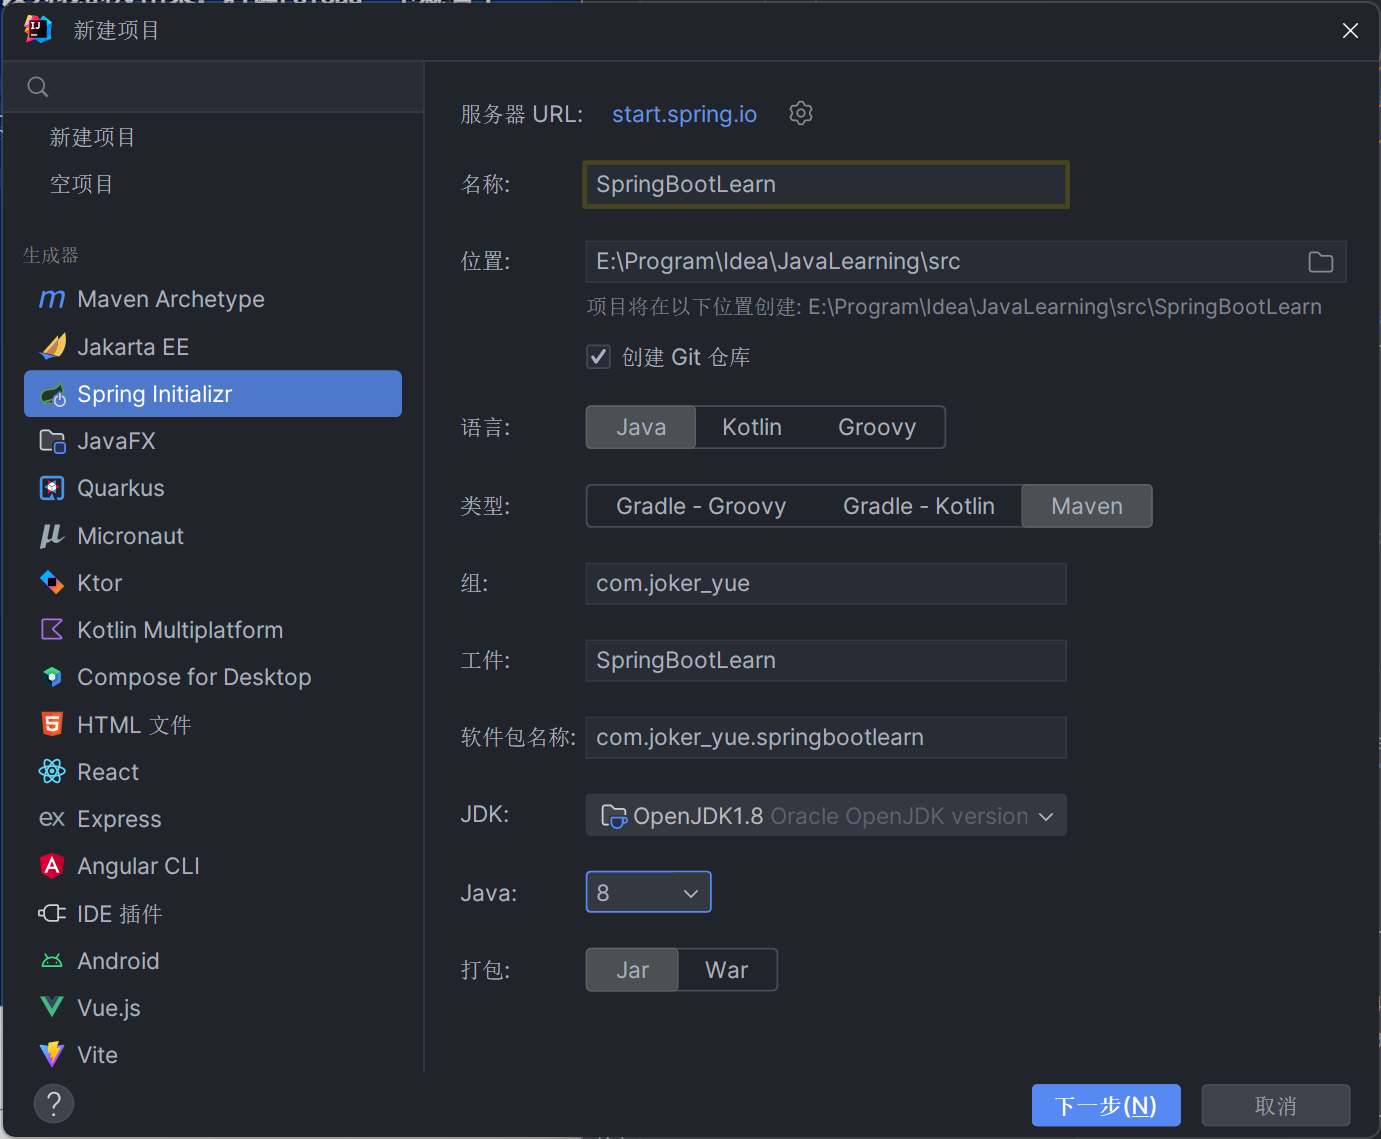Viewport: 1381px width, 1139px height.
Task: Click the 下一步(N) button
Action: [x=1106, y=1105]
